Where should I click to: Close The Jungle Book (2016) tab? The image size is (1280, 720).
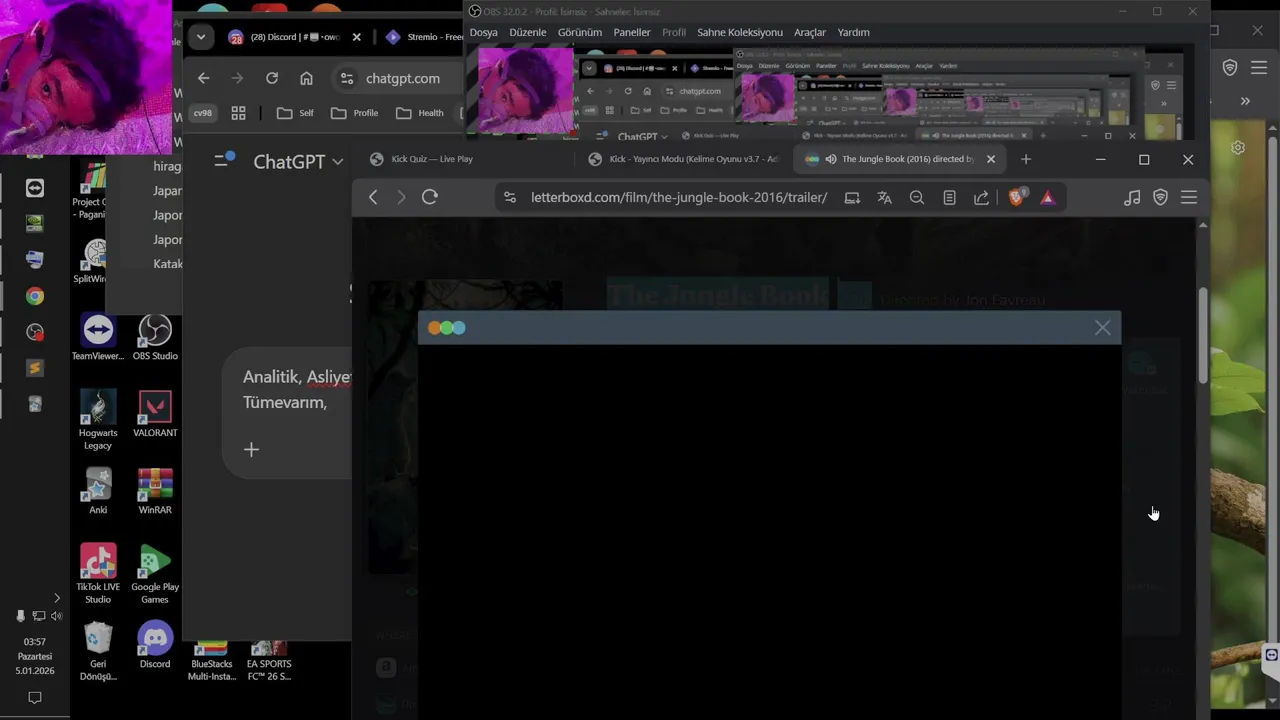(x=991, y=159)
